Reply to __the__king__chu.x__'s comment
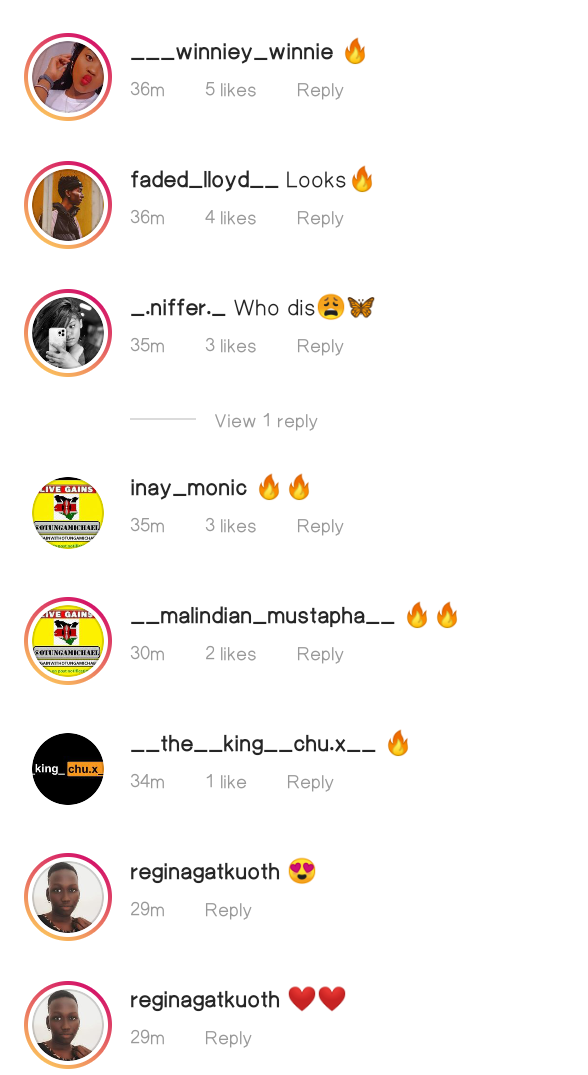Image resolution: width=588 pixels, height=1075 pixels. pyautogui.click(x=310, y=782)
